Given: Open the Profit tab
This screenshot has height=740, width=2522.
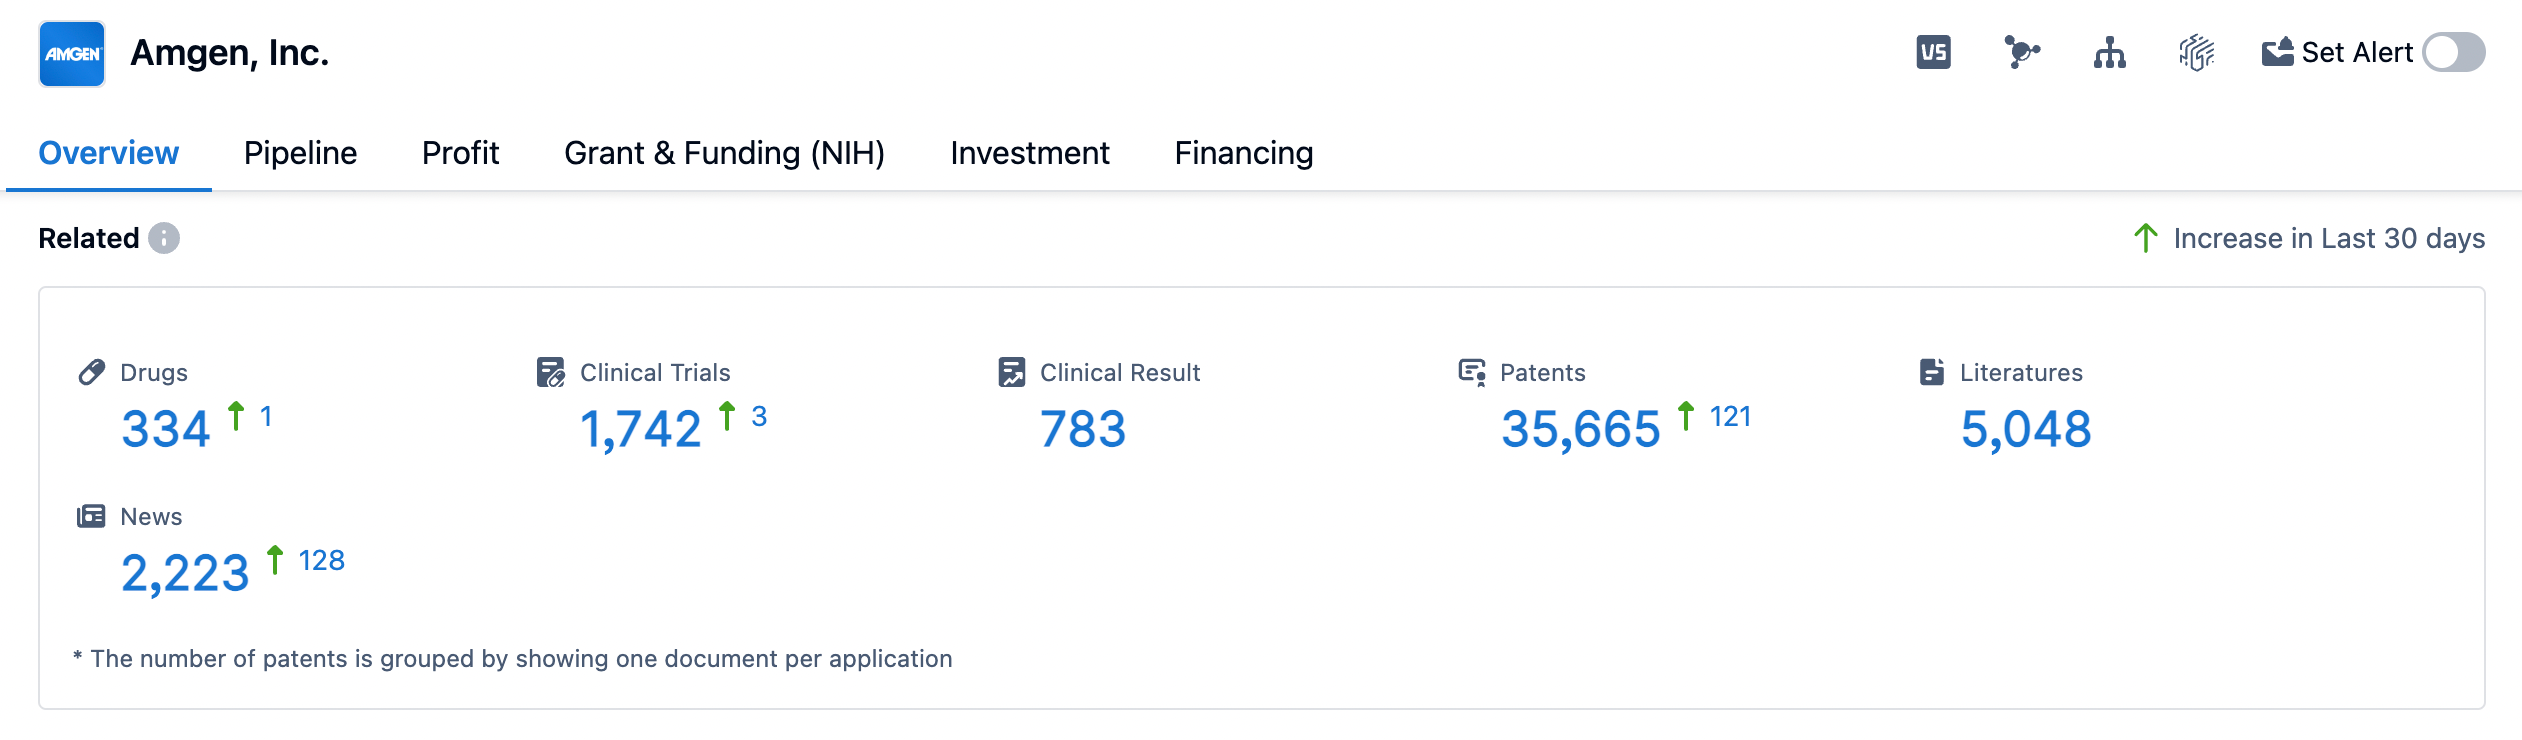Looking at the screenshot, I should coord(460,153).
